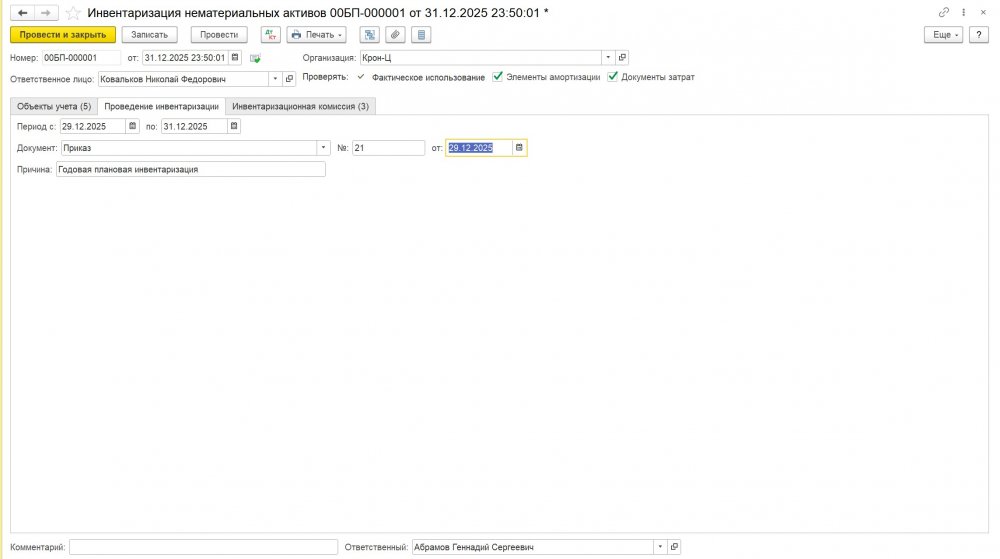Expand the Организация dropdown list
The width and height of the screenshot is (1000, 559).
tap(607, 57)
